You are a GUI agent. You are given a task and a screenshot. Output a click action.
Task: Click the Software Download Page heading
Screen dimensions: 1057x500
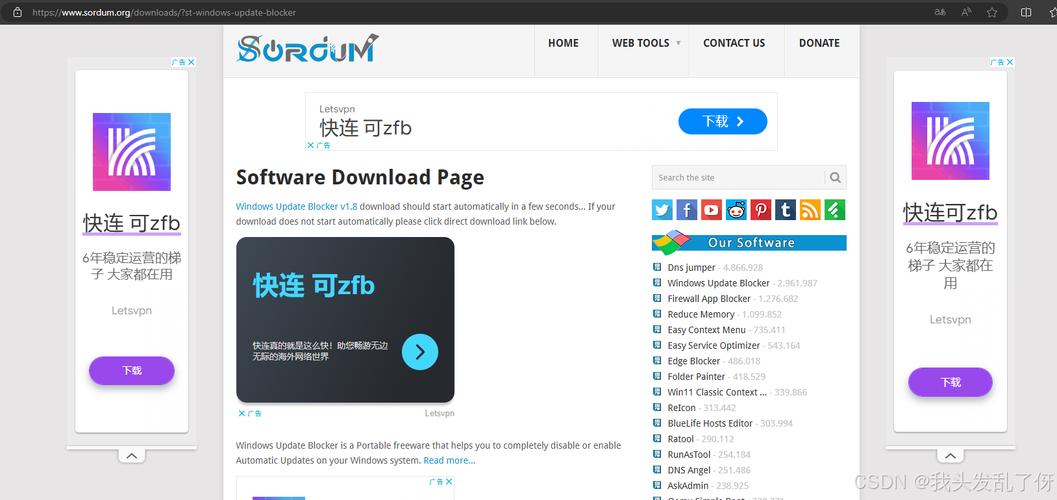pos(360,177)
